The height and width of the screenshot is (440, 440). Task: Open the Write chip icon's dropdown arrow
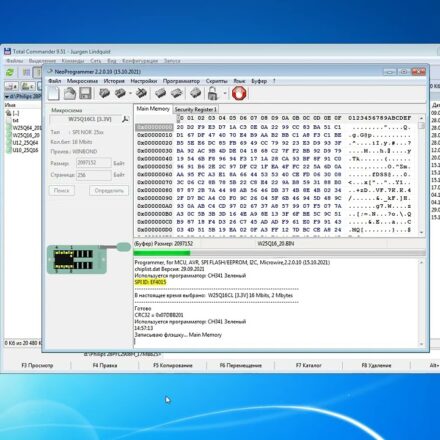point(130,93)
